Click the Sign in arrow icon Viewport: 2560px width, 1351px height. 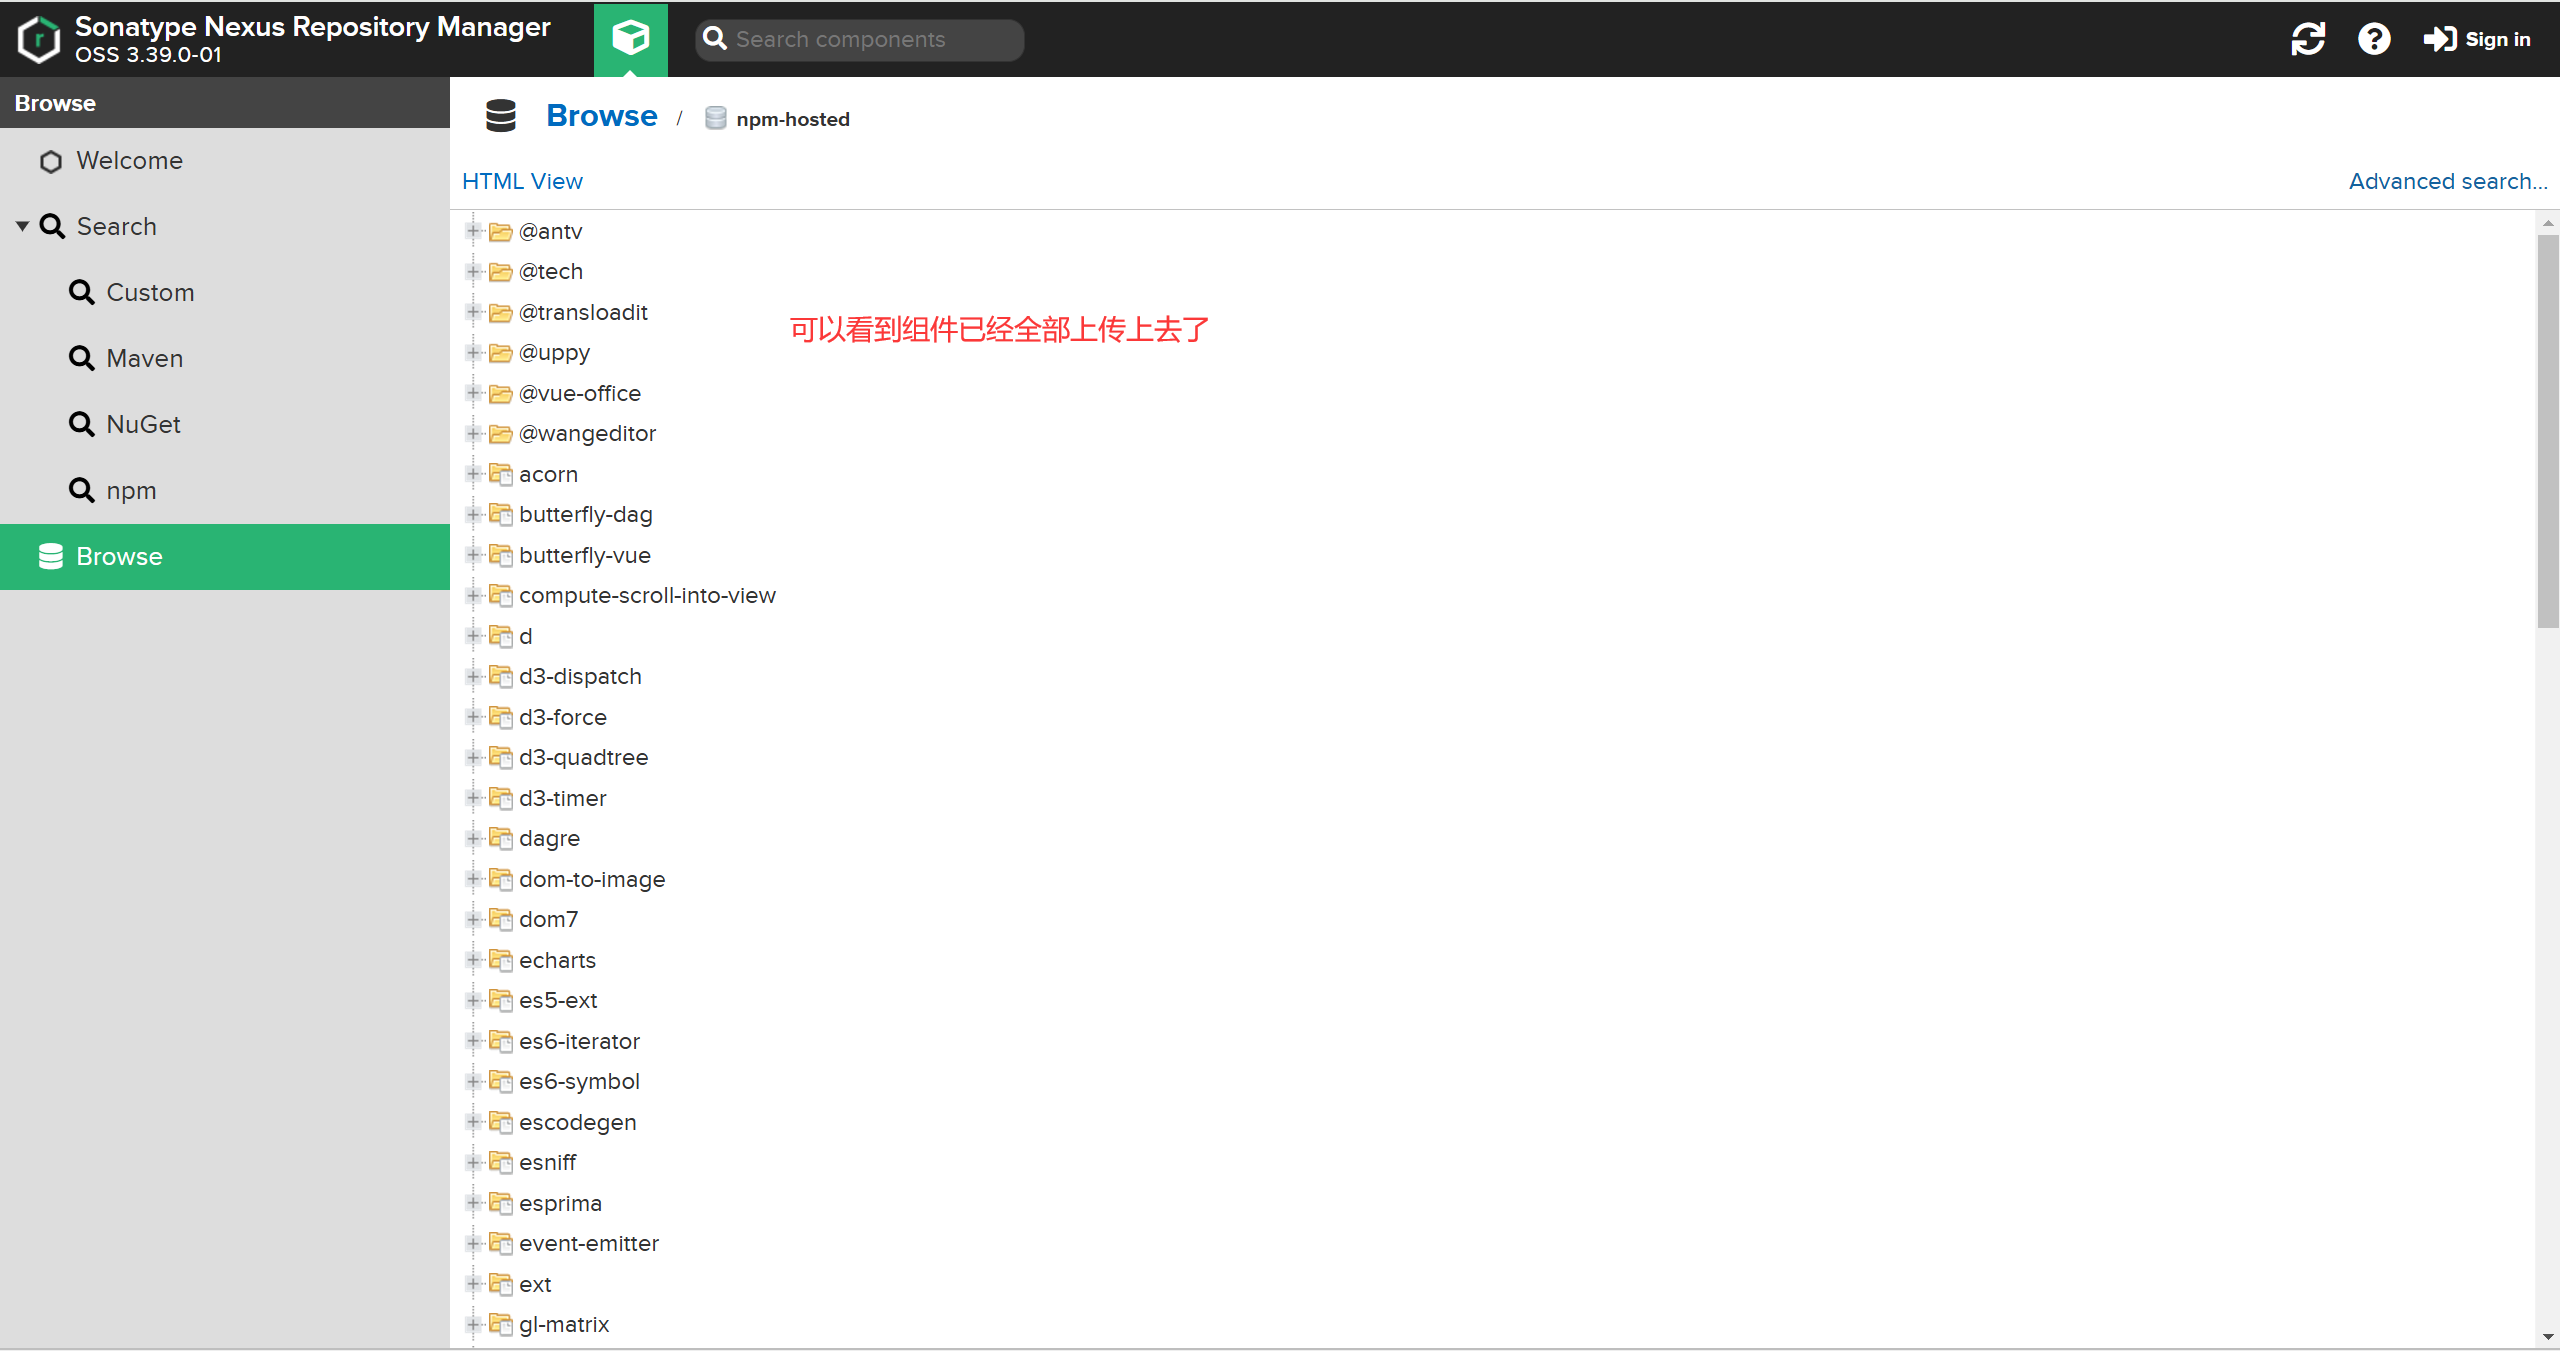pyautogui.click(x=2439, y=39)
